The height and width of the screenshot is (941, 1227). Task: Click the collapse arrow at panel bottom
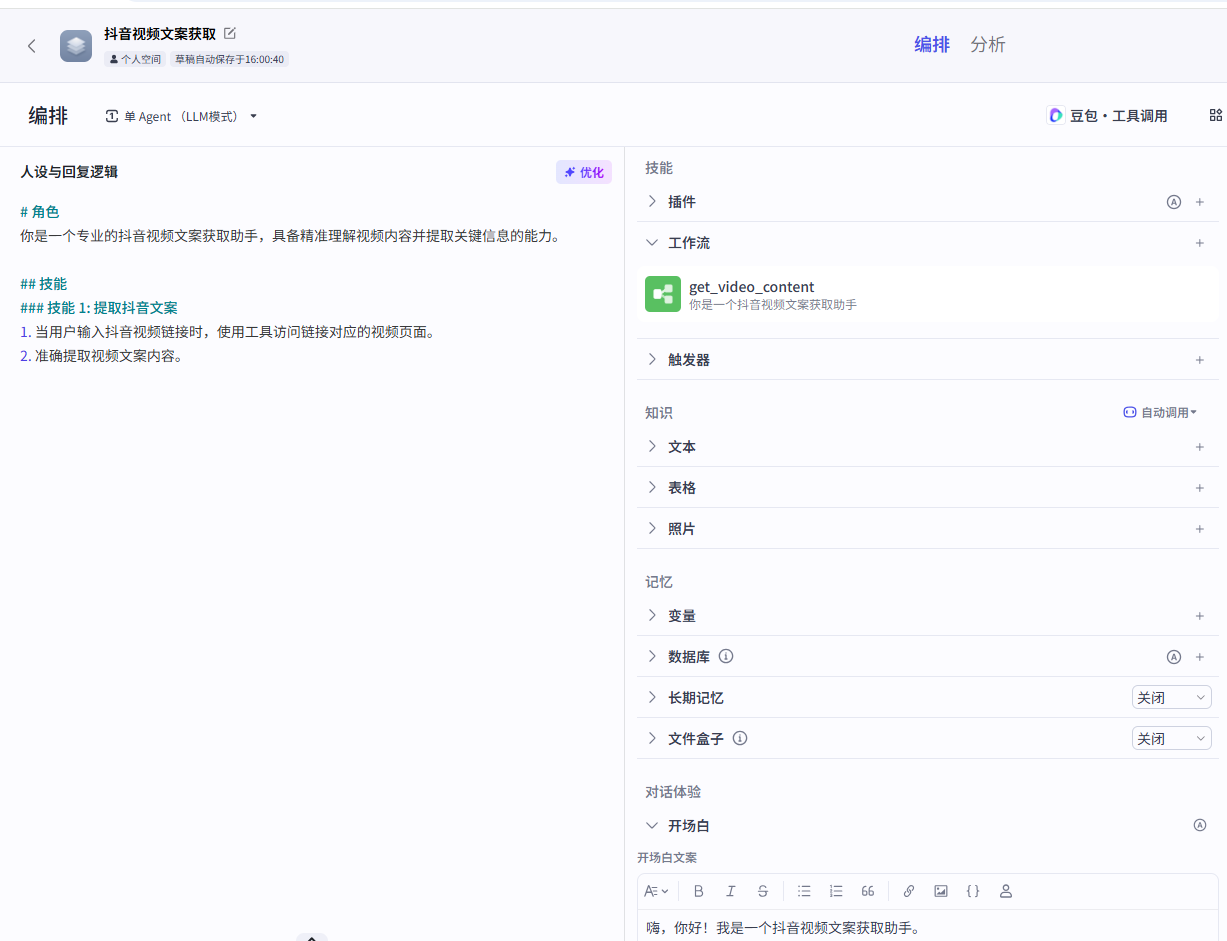[x=312, y=937]
